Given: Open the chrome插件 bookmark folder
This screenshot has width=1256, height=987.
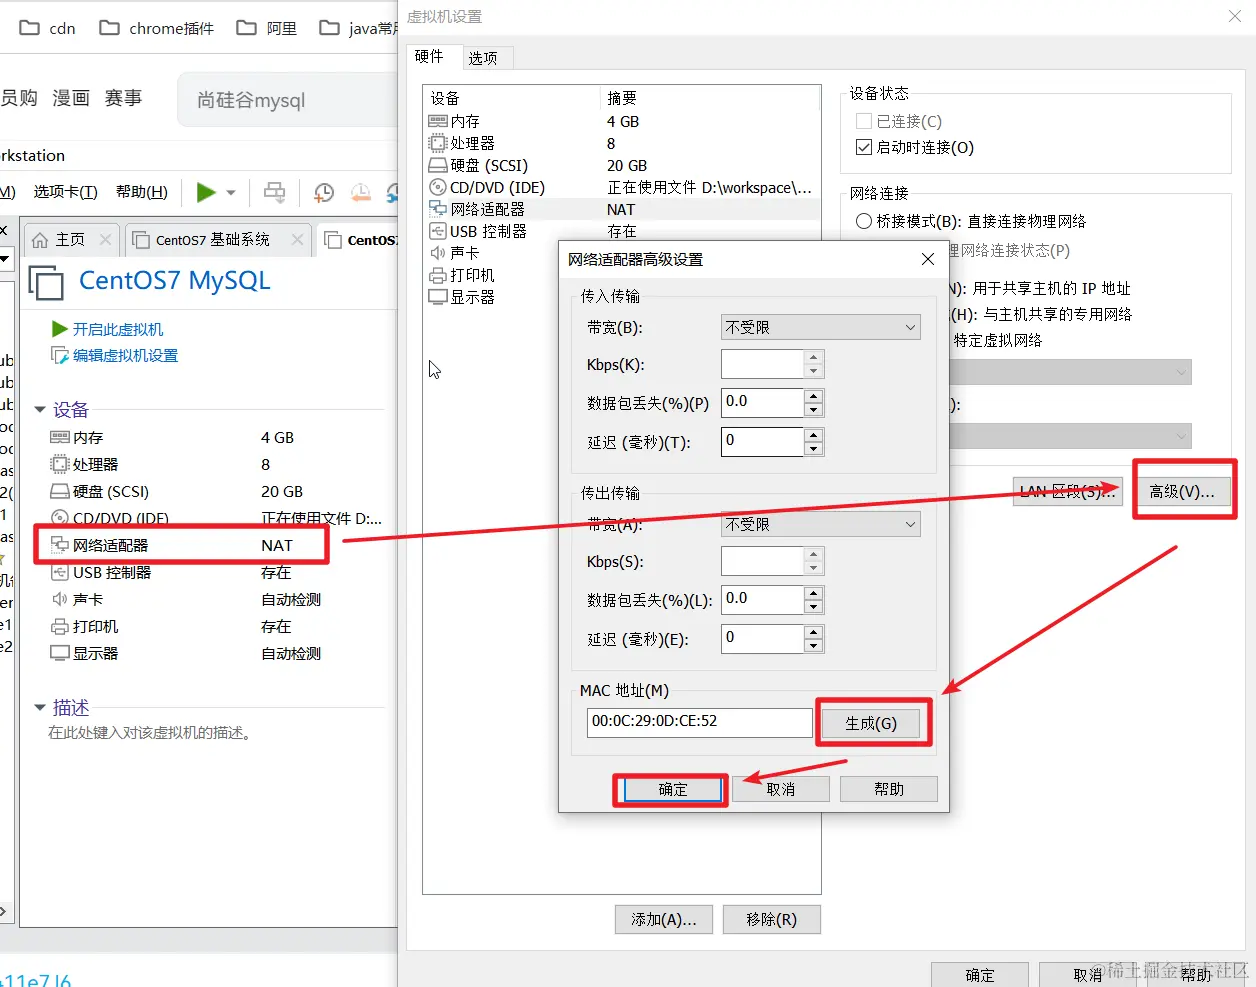Looking at the screenshot, I should tap(157, 28).
